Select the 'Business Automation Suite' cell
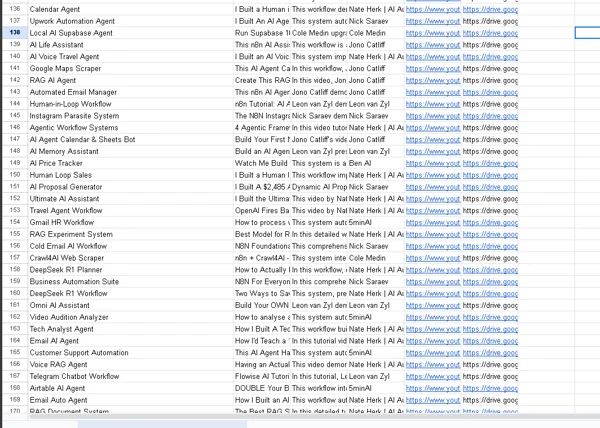 [131, 282]
